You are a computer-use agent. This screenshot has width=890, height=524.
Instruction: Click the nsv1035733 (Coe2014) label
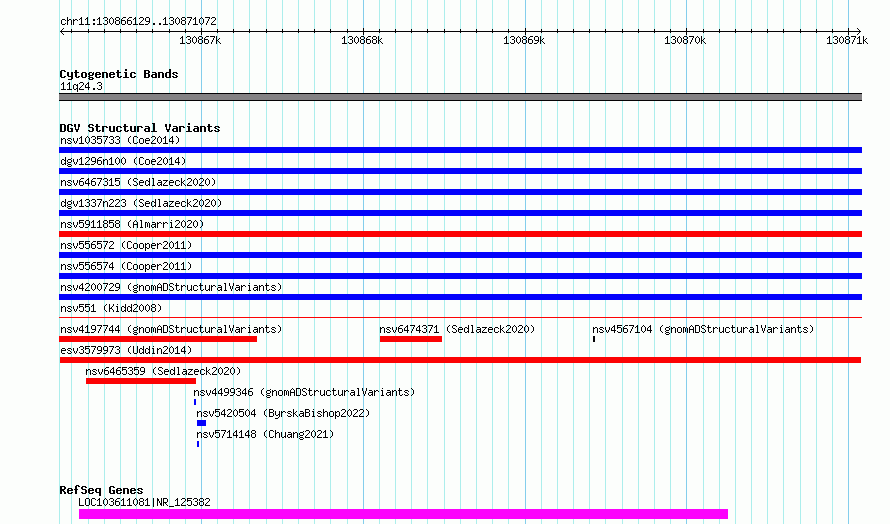120,140
